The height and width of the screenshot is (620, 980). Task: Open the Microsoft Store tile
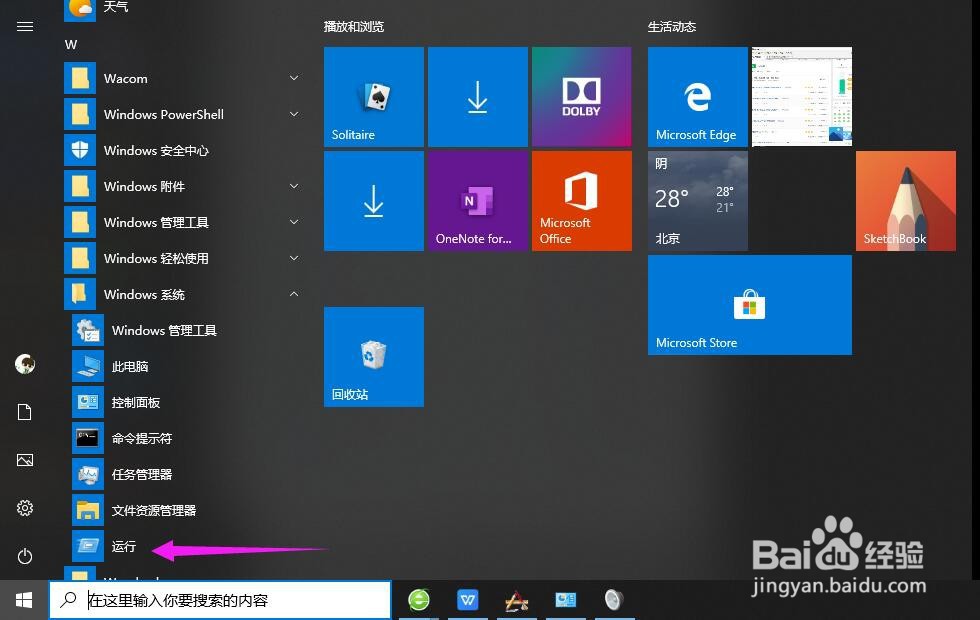tap(749, 305)
